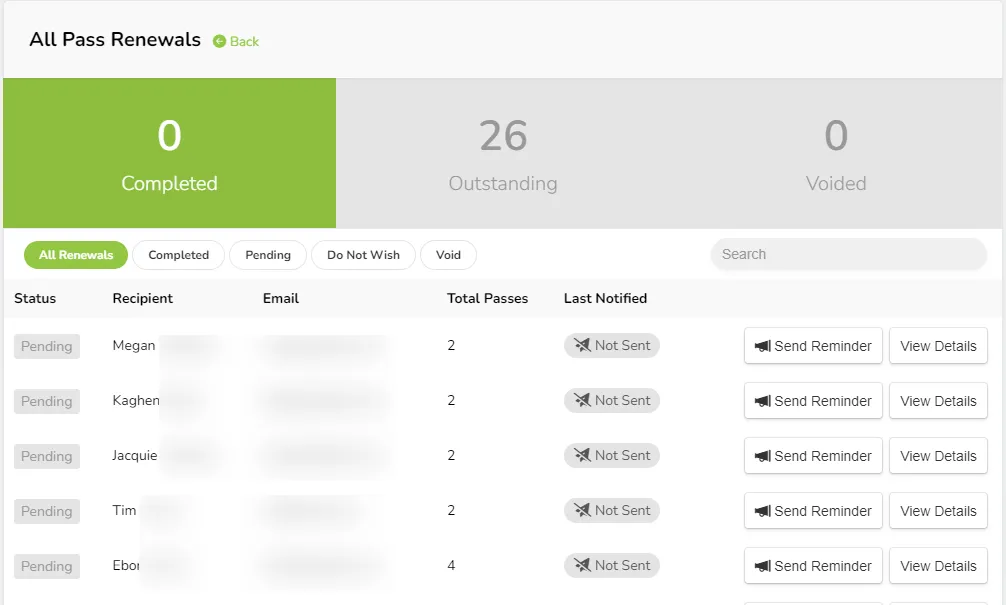Viewport: 1006px width, 605px height.
Task: Click the Pending status badge for Jacquie
Action: click(47, 457)
